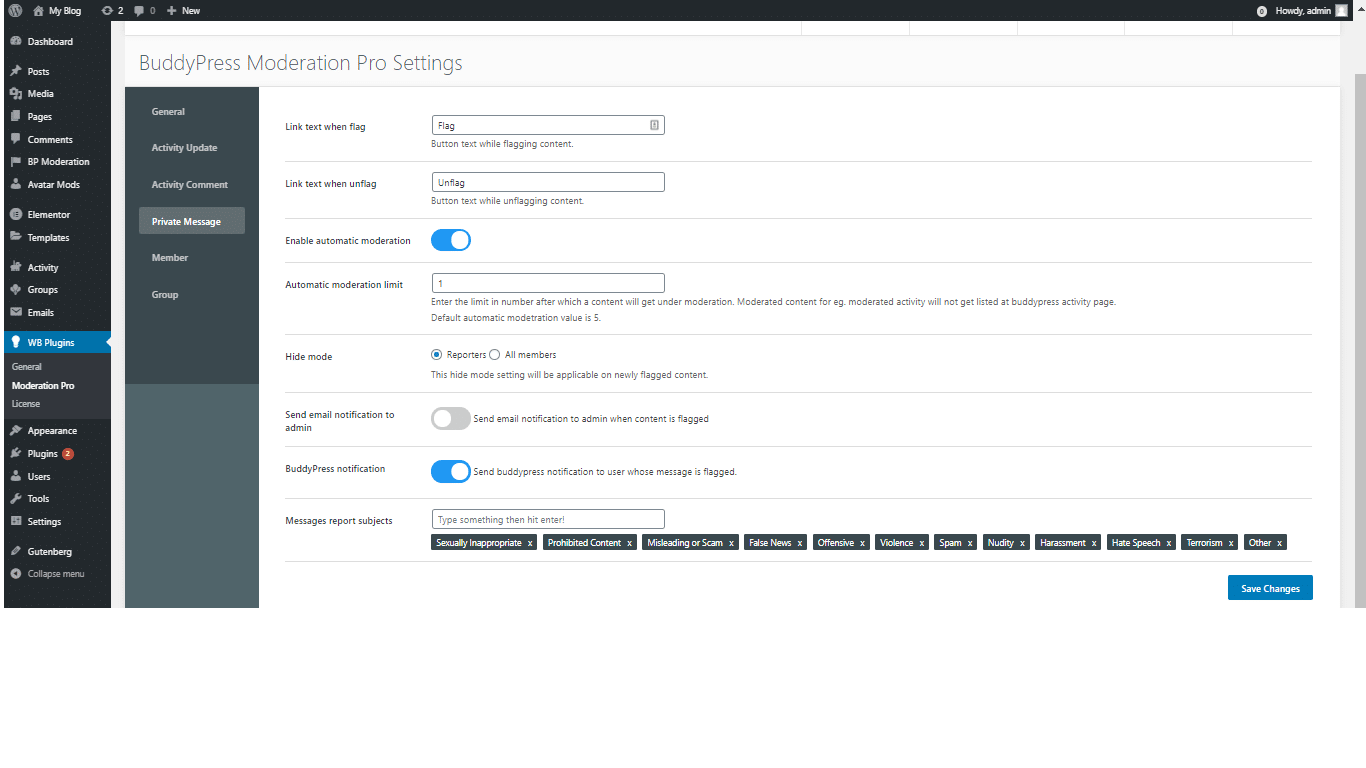Turn off BuddyPress notification toggle

click(451, 472)
